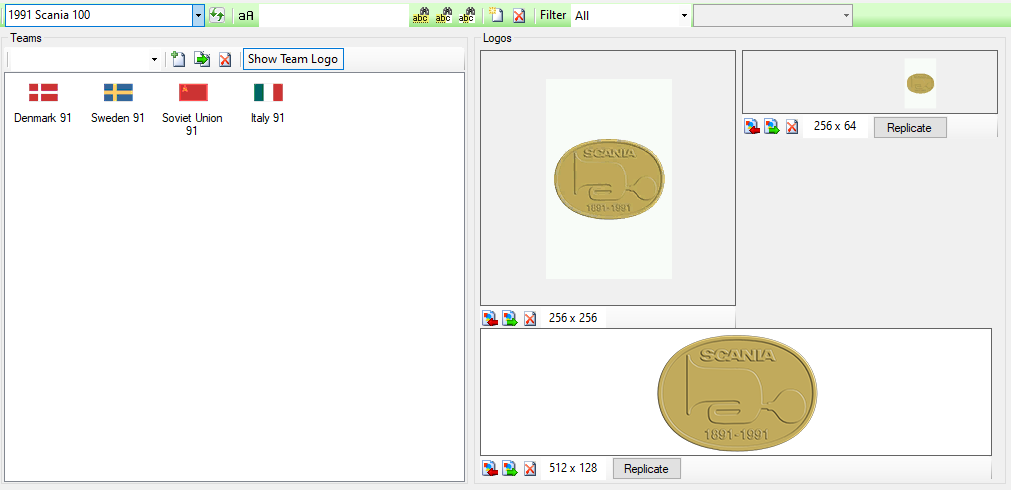Click the 512 x 128 size label
This screenshot has height=490, width=1011.
[x=573, y=468]
